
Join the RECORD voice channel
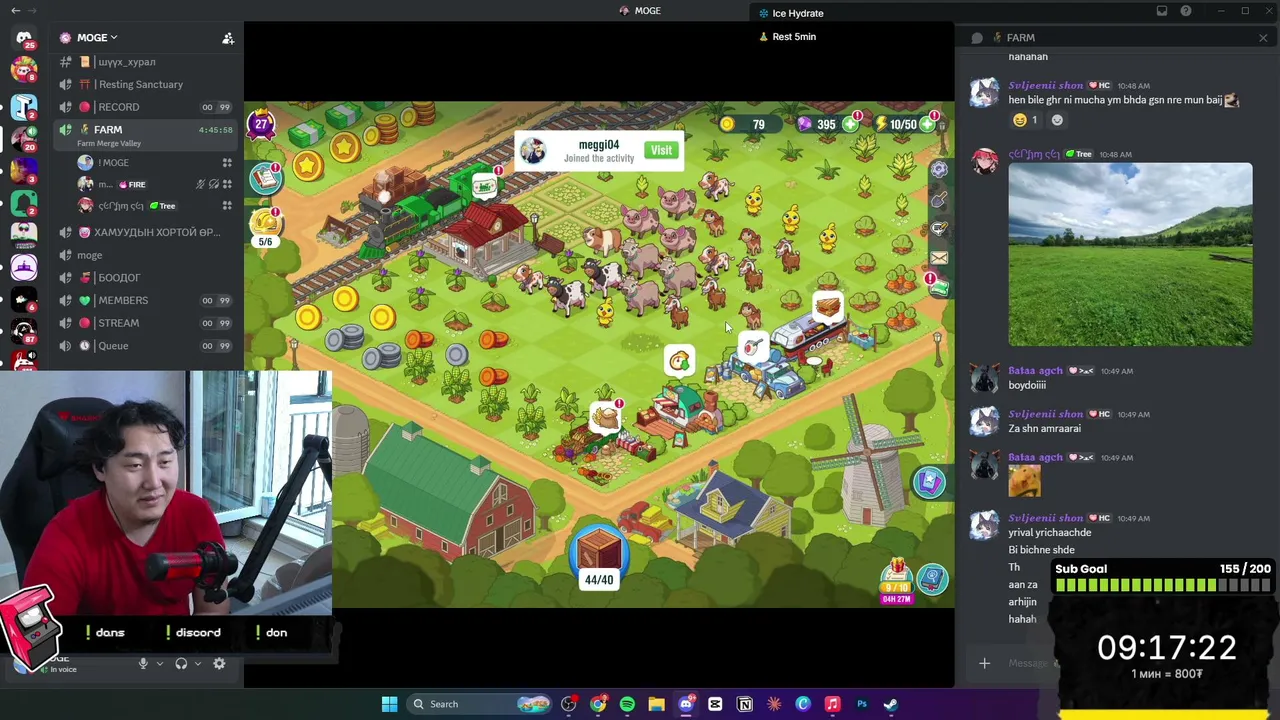point(148,107)
